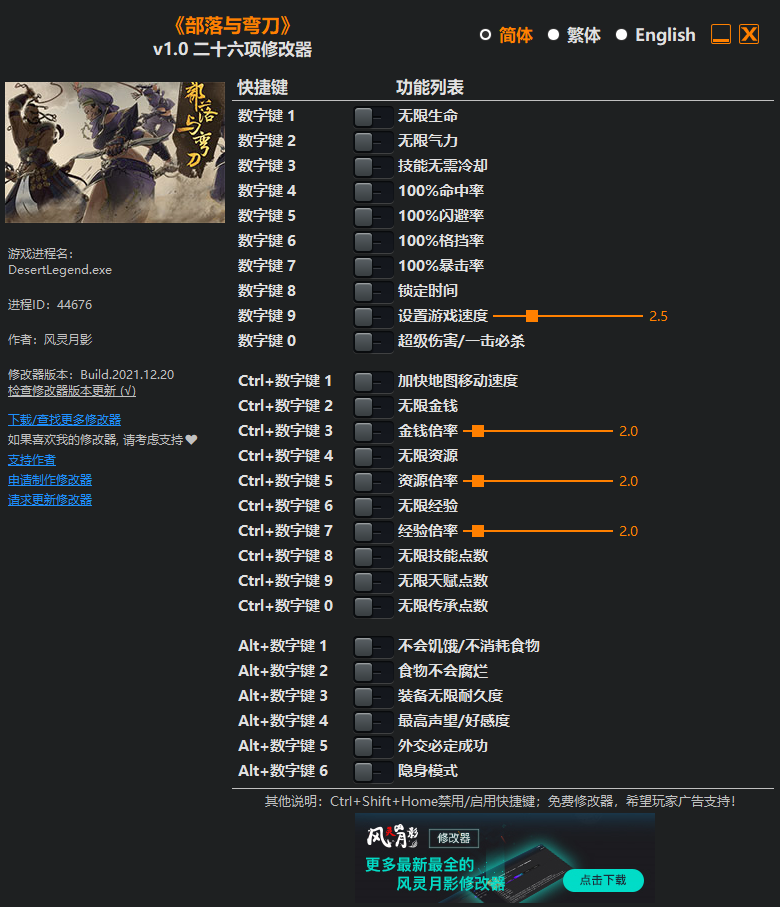
Task: Click the process name DesertLegend.exe
Action: (60, 270)
